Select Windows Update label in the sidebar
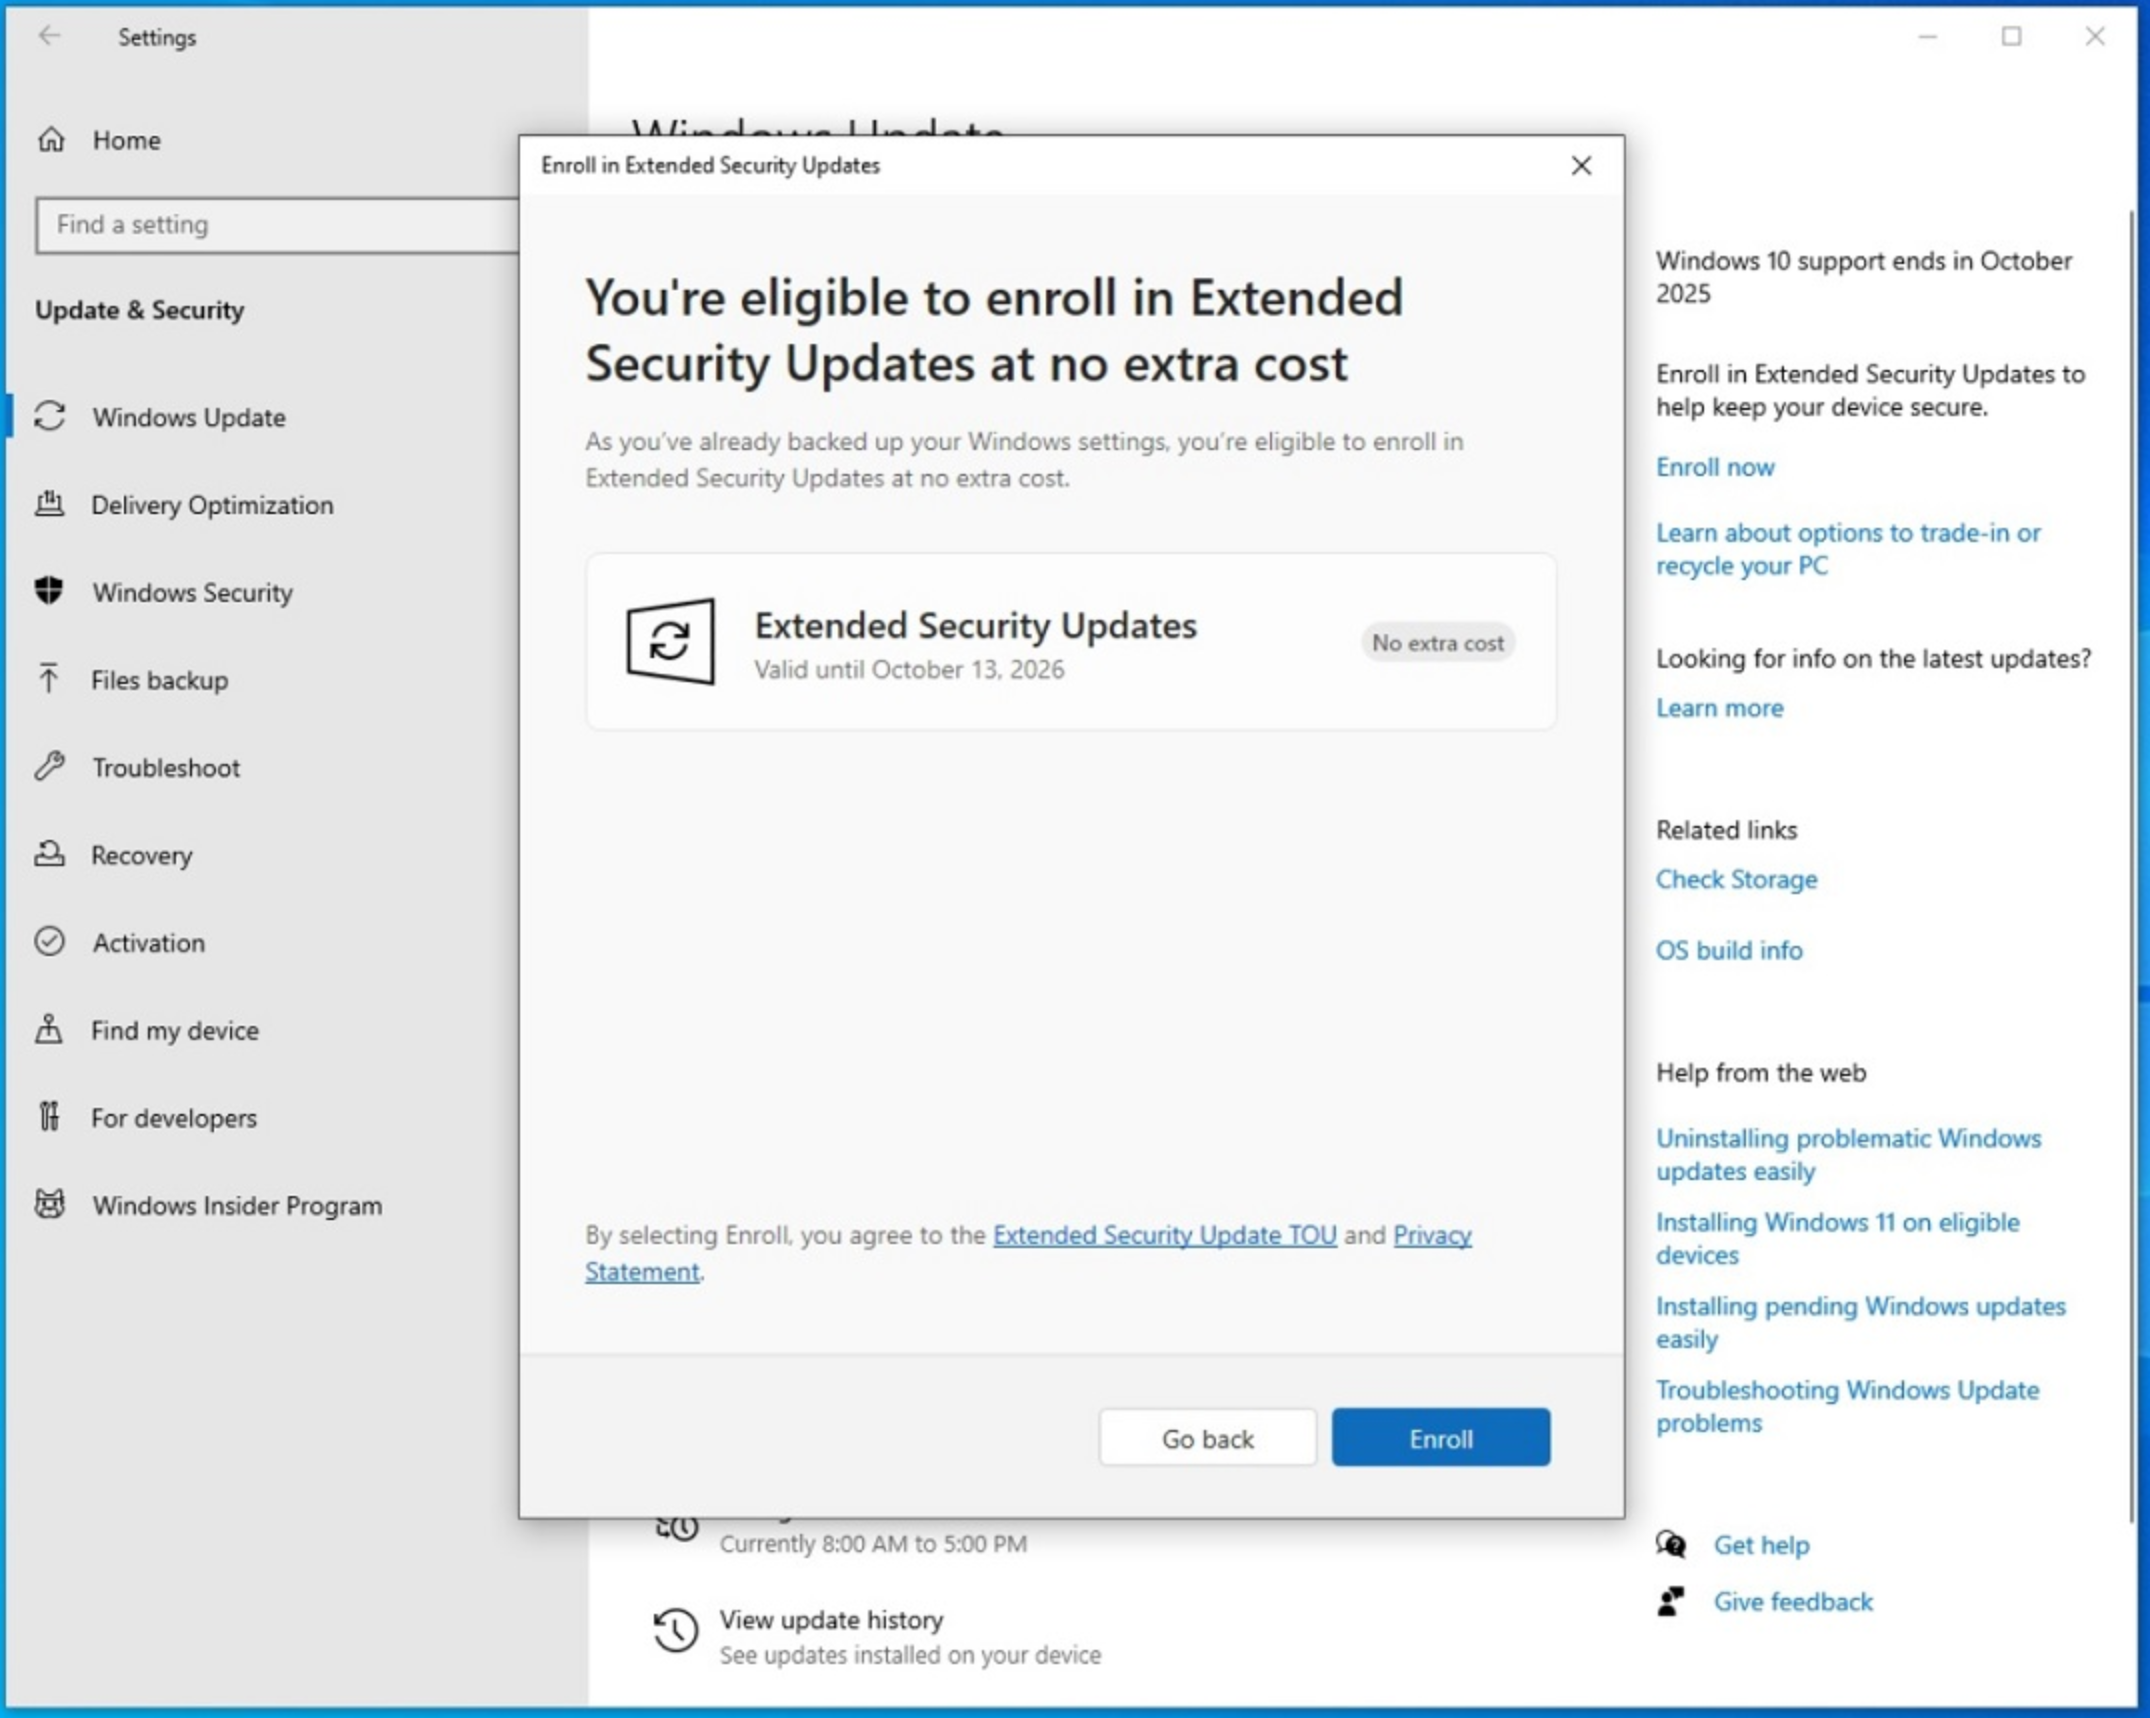The image size is (2150, 1718). click(x=189, y=417)
